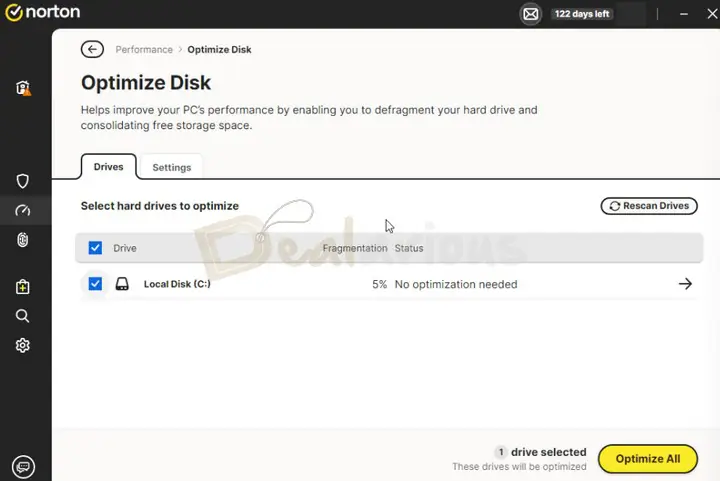Image resolution: width=720 pixels, height=481 pixels.
Task: Click the Drive column header label
Action: (125, 248)
